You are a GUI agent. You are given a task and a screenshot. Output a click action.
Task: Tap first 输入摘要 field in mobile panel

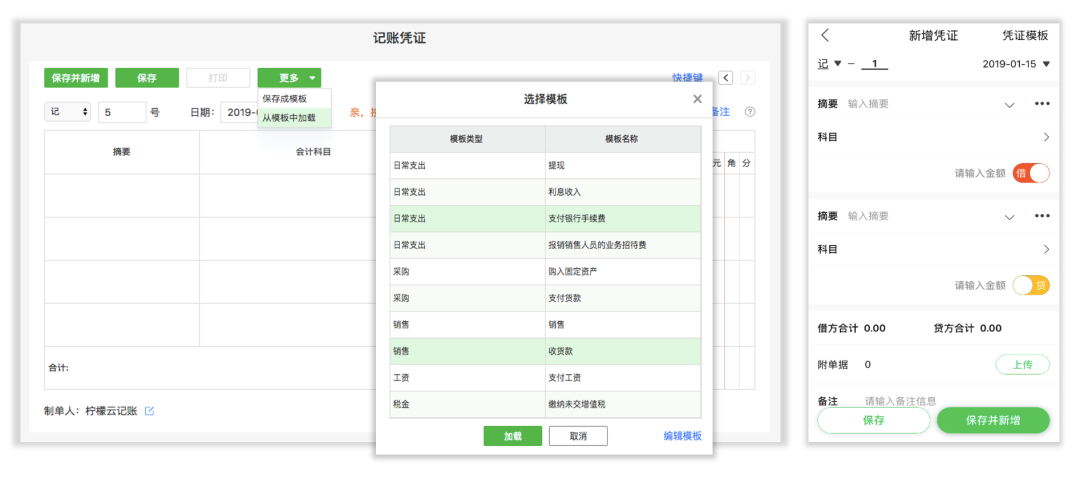pos(868,104)
